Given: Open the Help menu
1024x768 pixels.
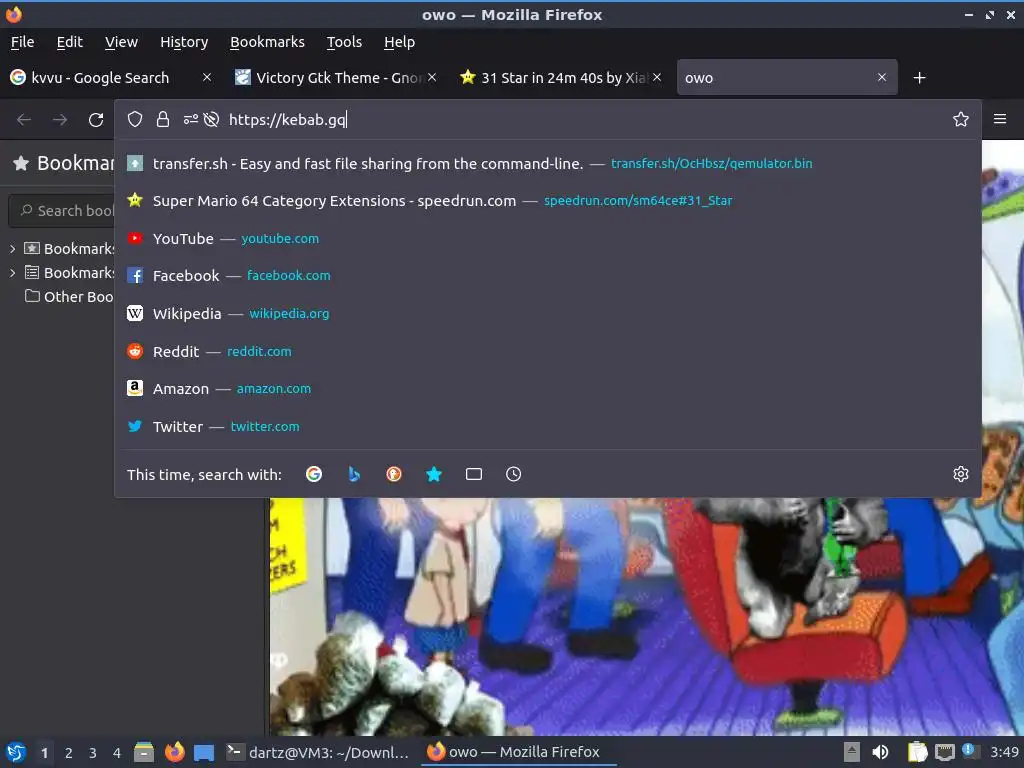Looking at the screenshot, I should point(399,42).
